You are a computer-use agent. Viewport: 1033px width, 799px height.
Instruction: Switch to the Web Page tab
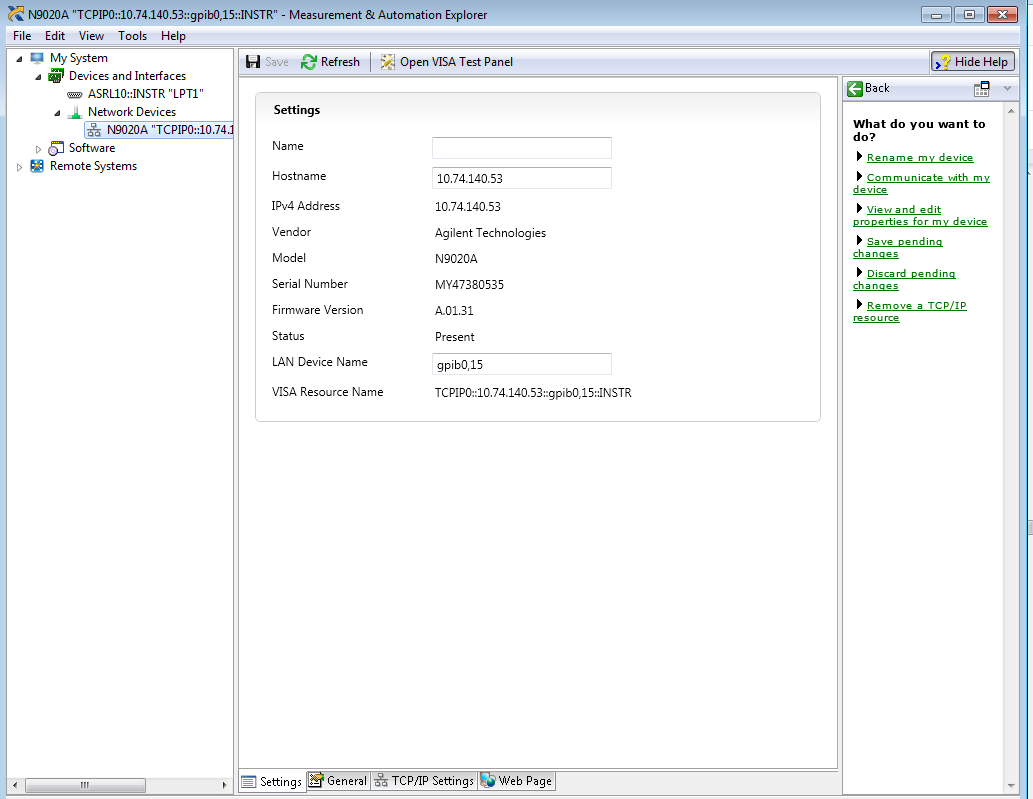(516, 781)
